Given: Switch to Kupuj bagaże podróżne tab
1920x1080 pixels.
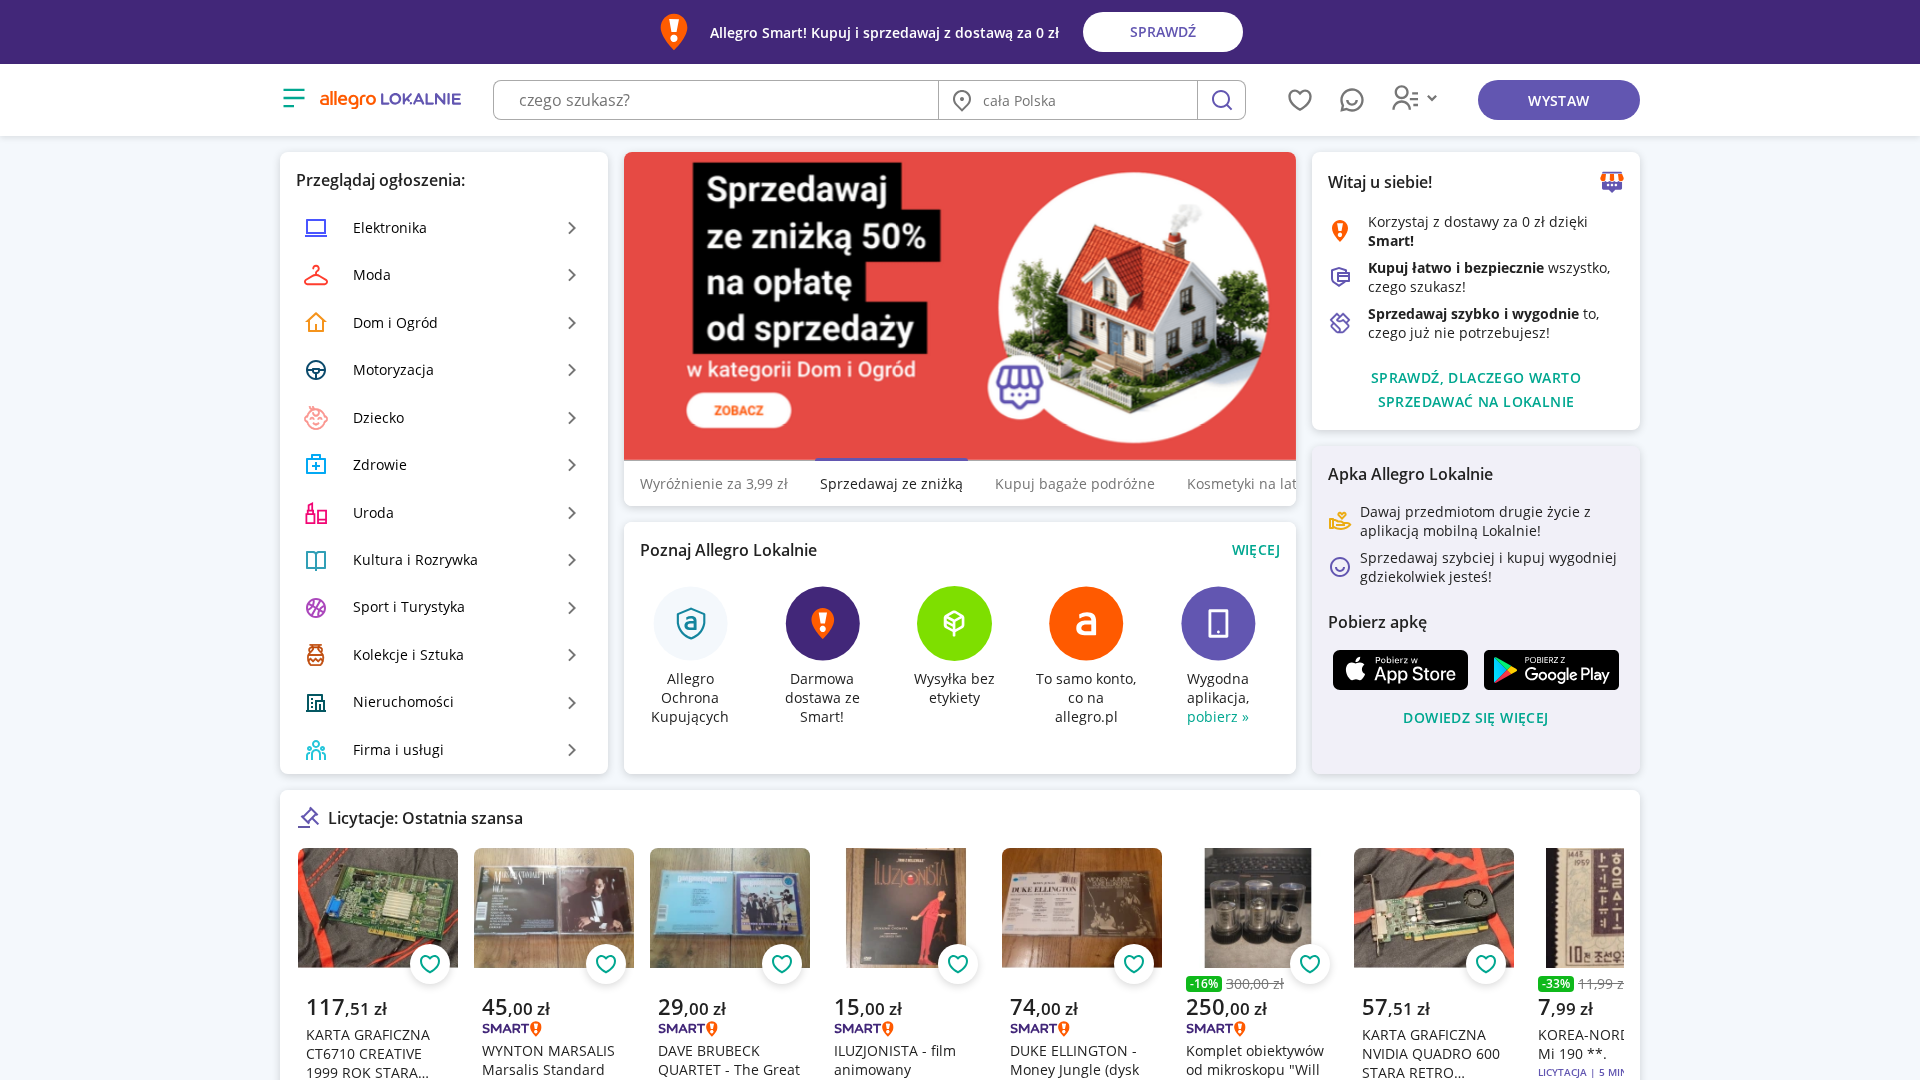Looking at the screenshot, I should coord(1075,484).
